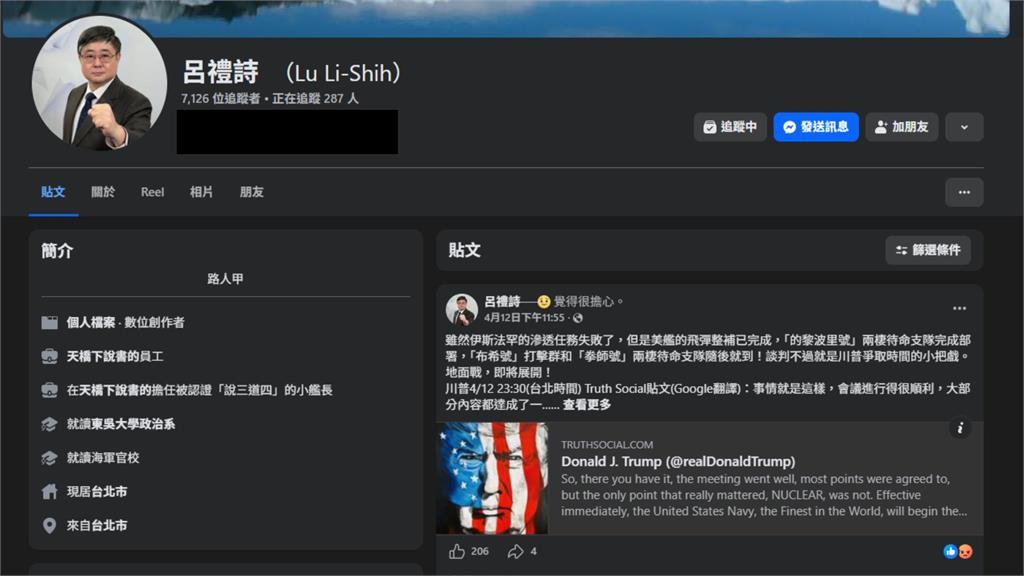Image resolution: width=1024 pixels, height=576 pixels.
Task: Open the '...' options menu on the post
Action: pos(959,308)
